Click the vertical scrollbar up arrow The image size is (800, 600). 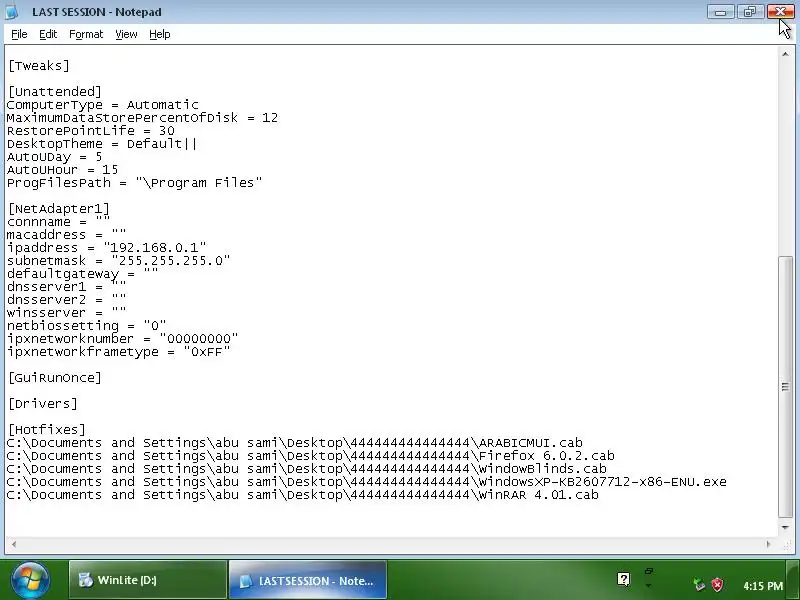coord(785,54)
